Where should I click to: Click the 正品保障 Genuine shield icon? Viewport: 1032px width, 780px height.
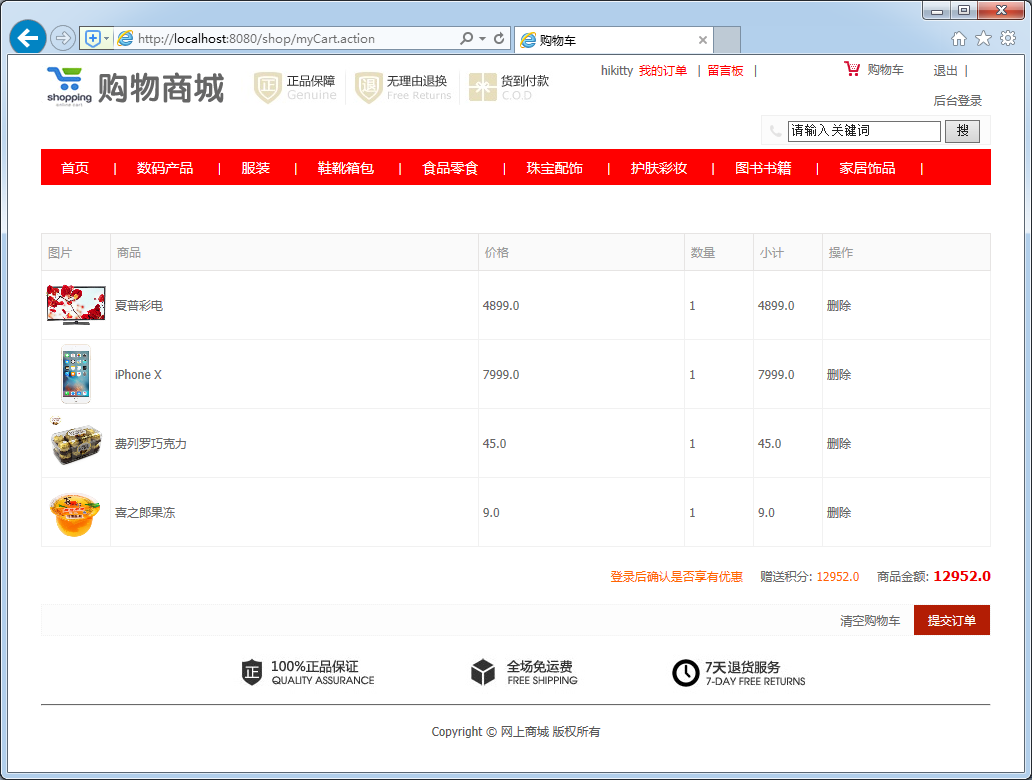[x=267, y=88]
